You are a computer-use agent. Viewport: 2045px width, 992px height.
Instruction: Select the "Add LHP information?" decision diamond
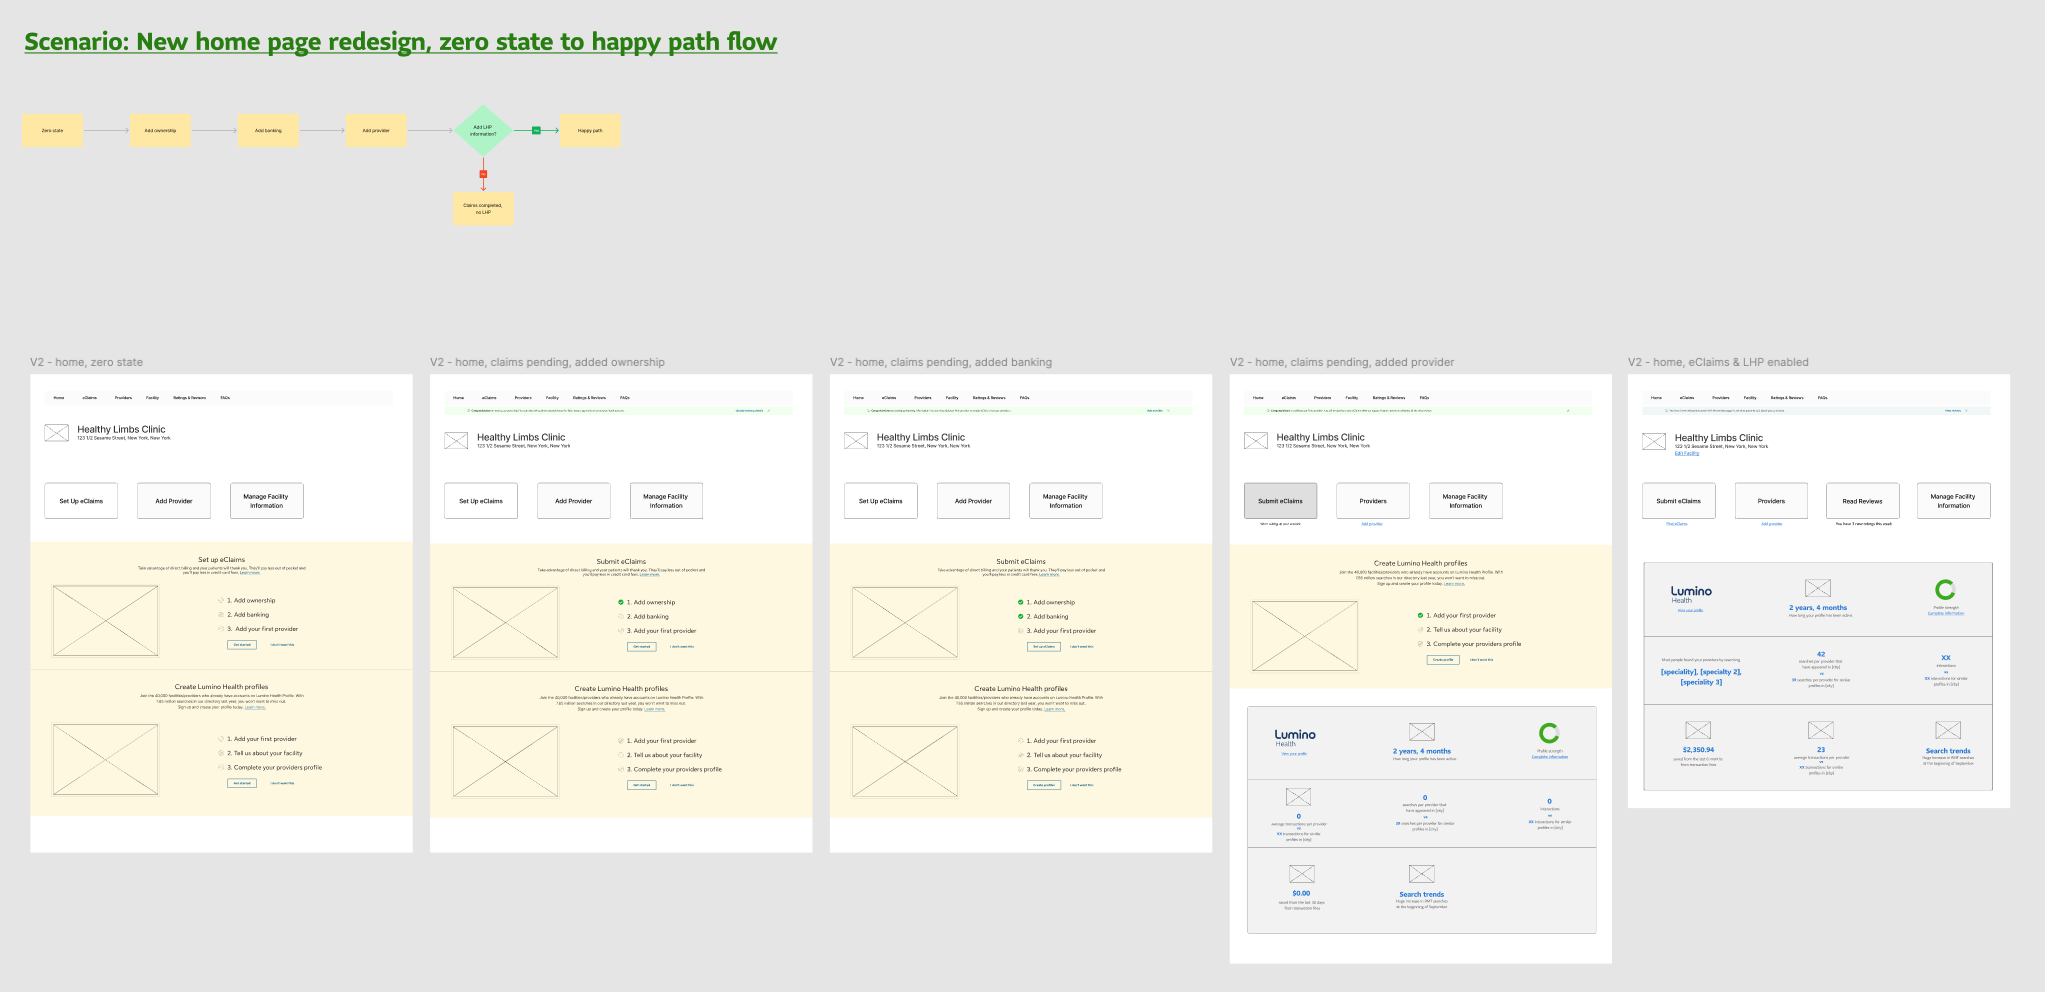(483, 130)
